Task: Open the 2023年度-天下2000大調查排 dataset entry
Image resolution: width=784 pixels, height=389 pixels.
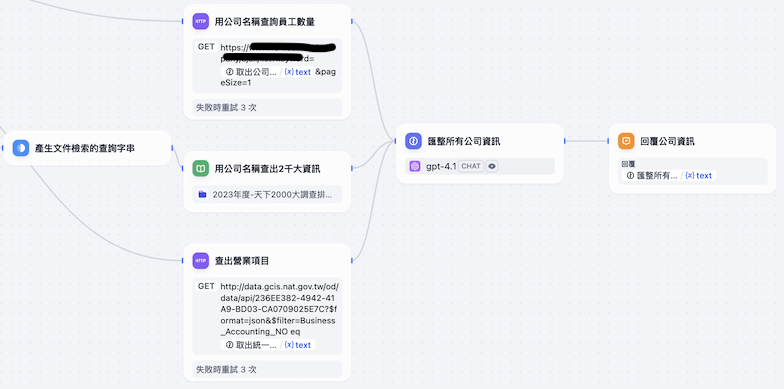Action: click(x=268, y=194)
